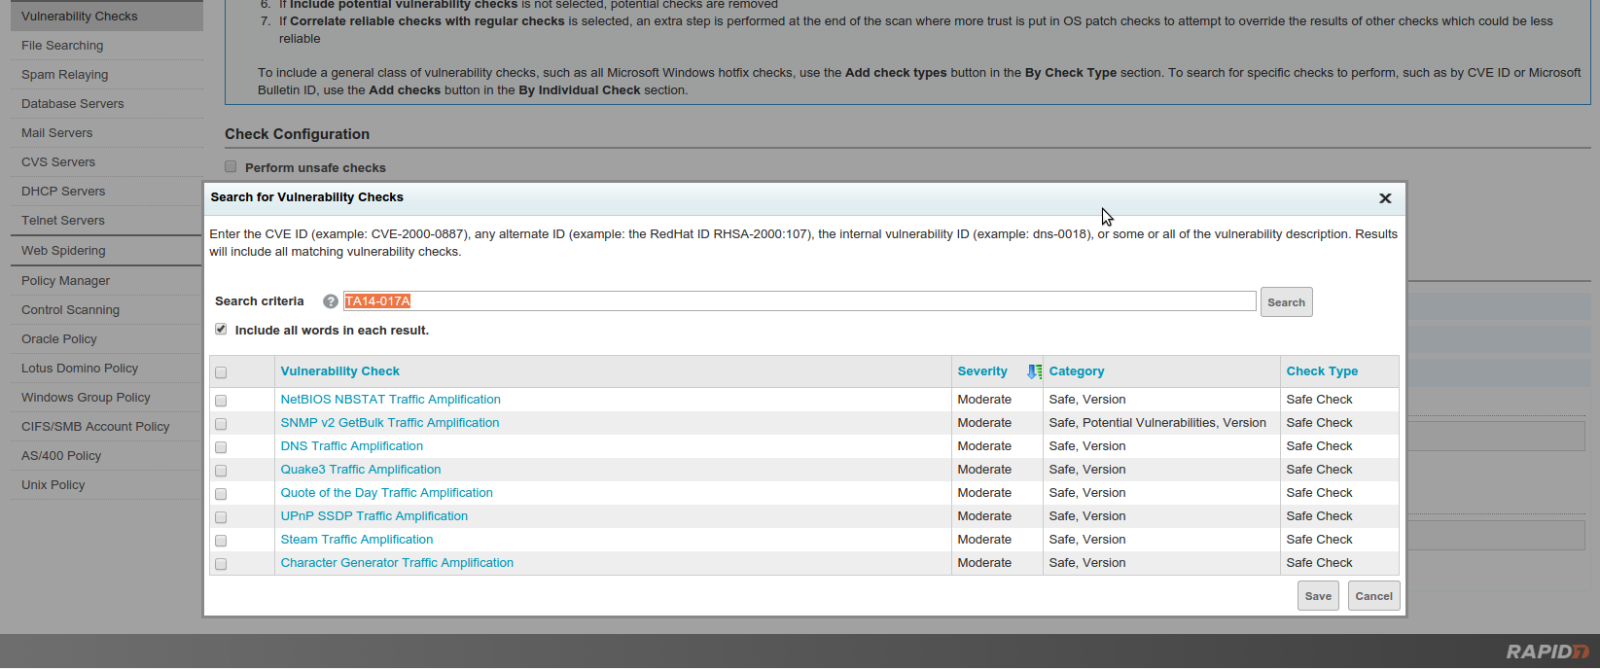Click the Severity sort arrow icon
Screen dimensions: 1600x669
coord(1034,372)
